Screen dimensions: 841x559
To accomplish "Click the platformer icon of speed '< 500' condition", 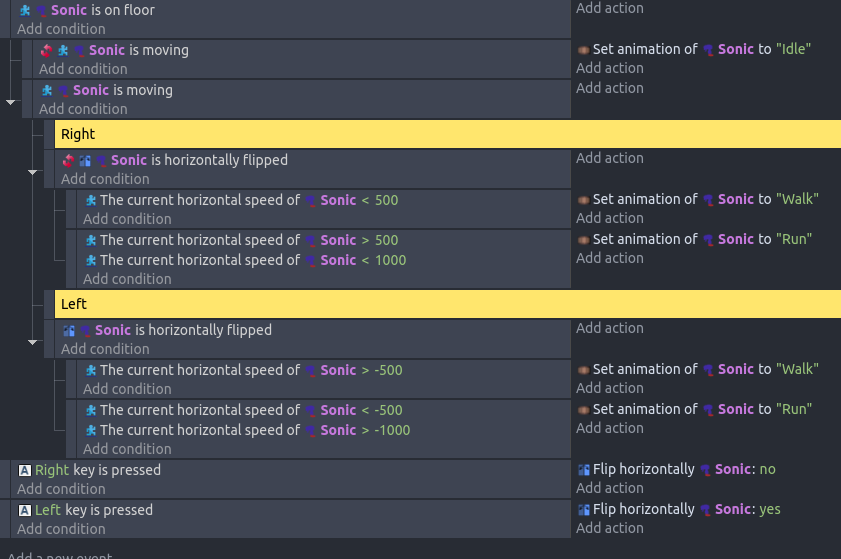I will click(x=91, y=200).
